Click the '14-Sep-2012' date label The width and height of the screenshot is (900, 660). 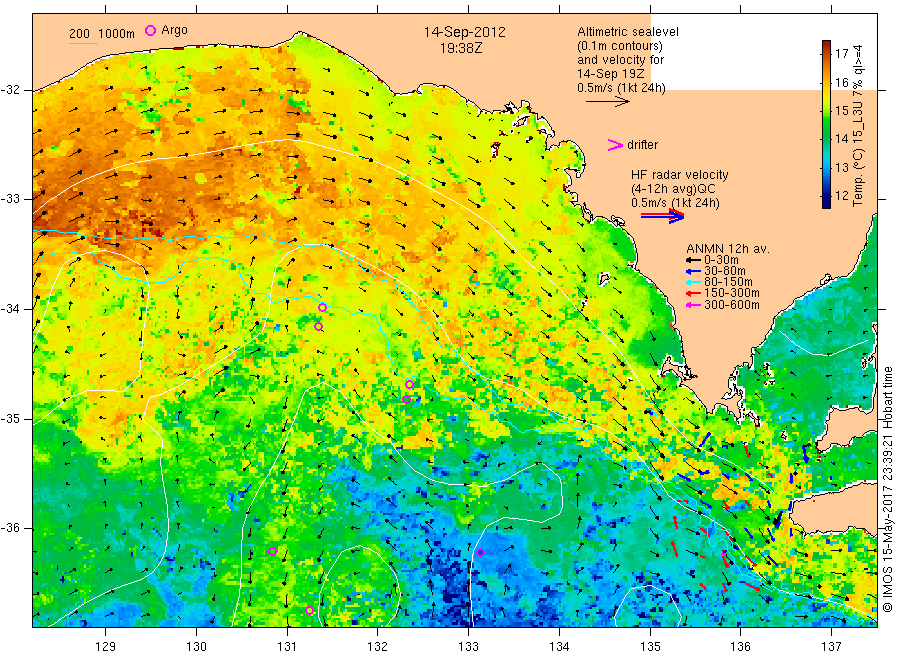point(464,32)
